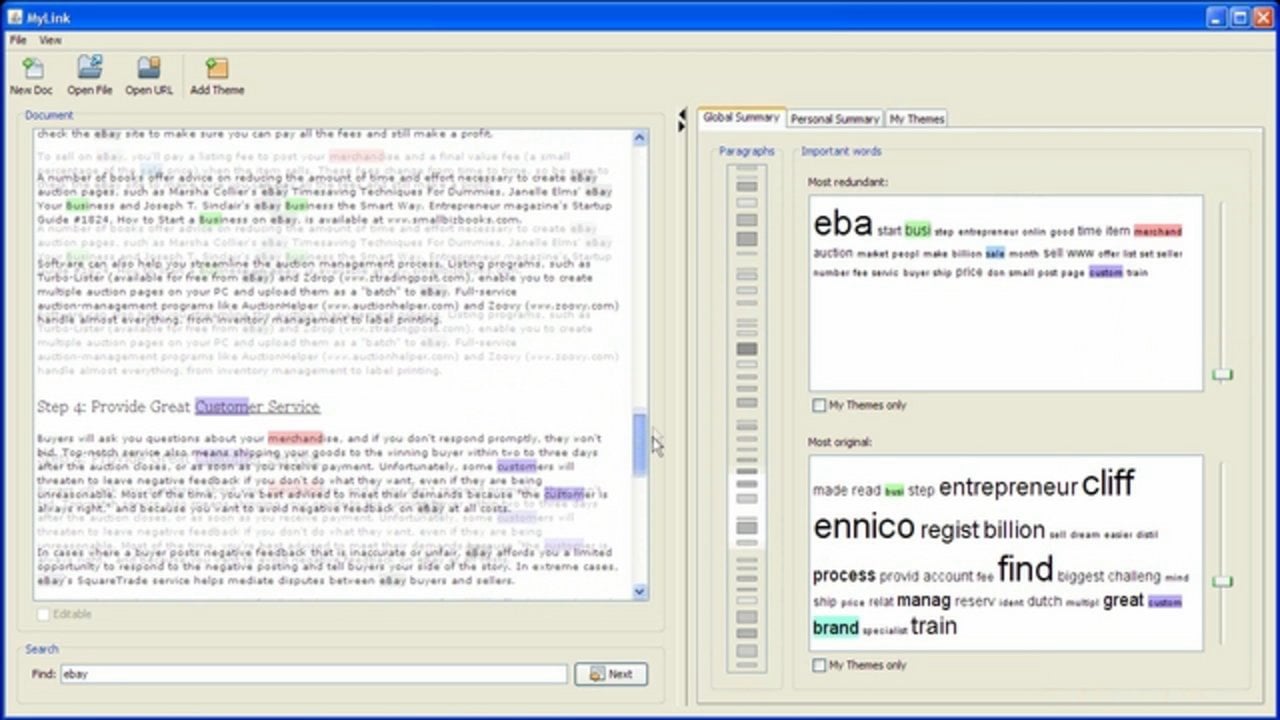Screen dimensions: 1280x720
Task: Switch to the My Themes tab
Action: coord(916,118)
